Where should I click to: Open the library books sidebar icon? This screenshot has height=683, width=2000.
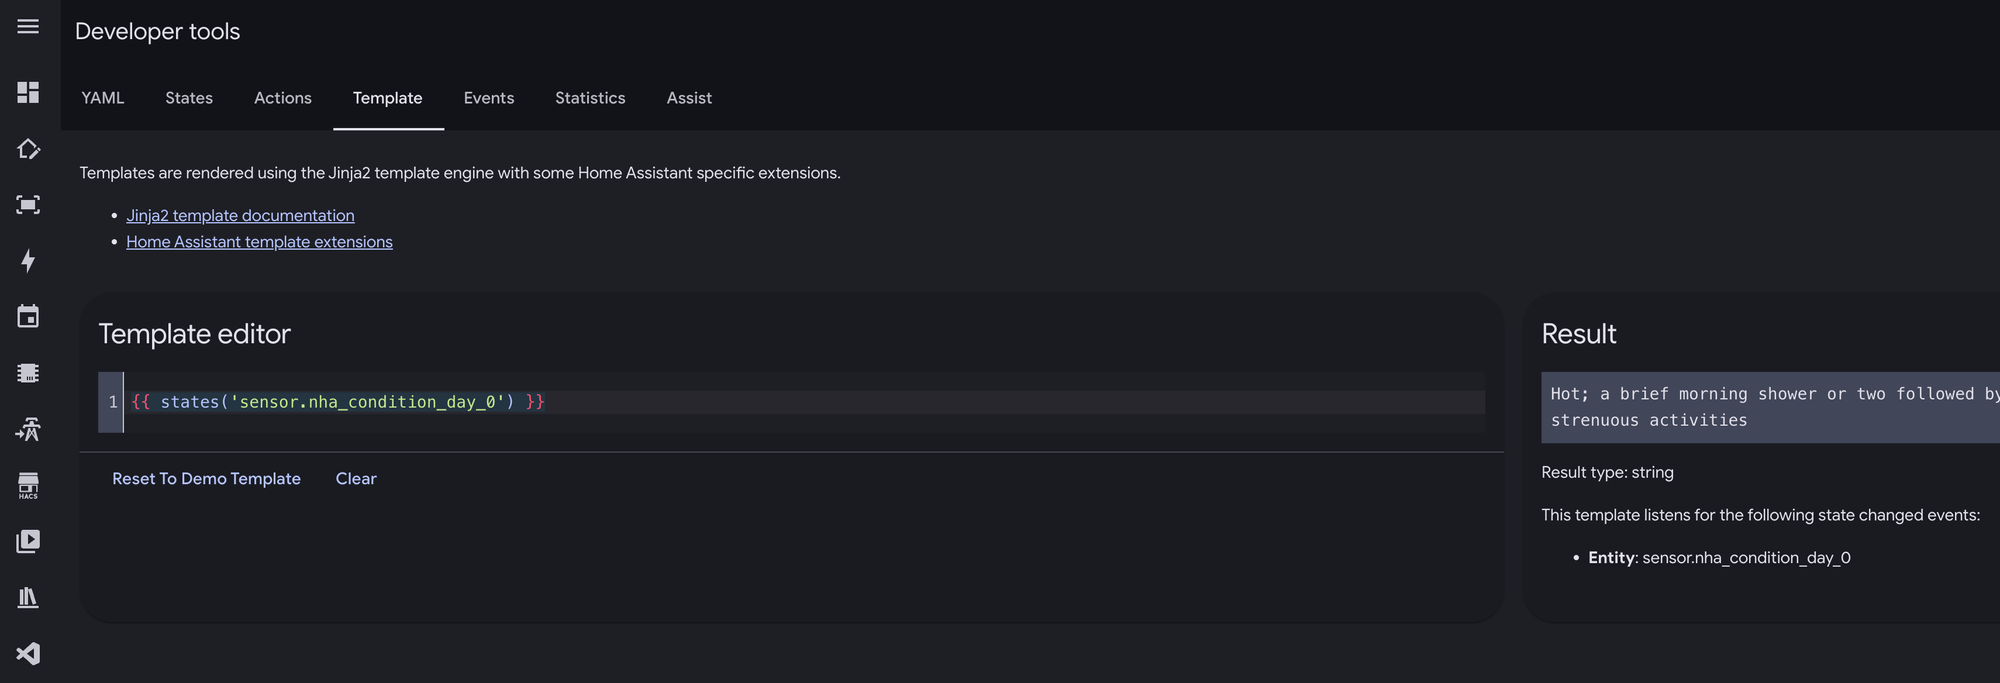[x=28, y=598]
